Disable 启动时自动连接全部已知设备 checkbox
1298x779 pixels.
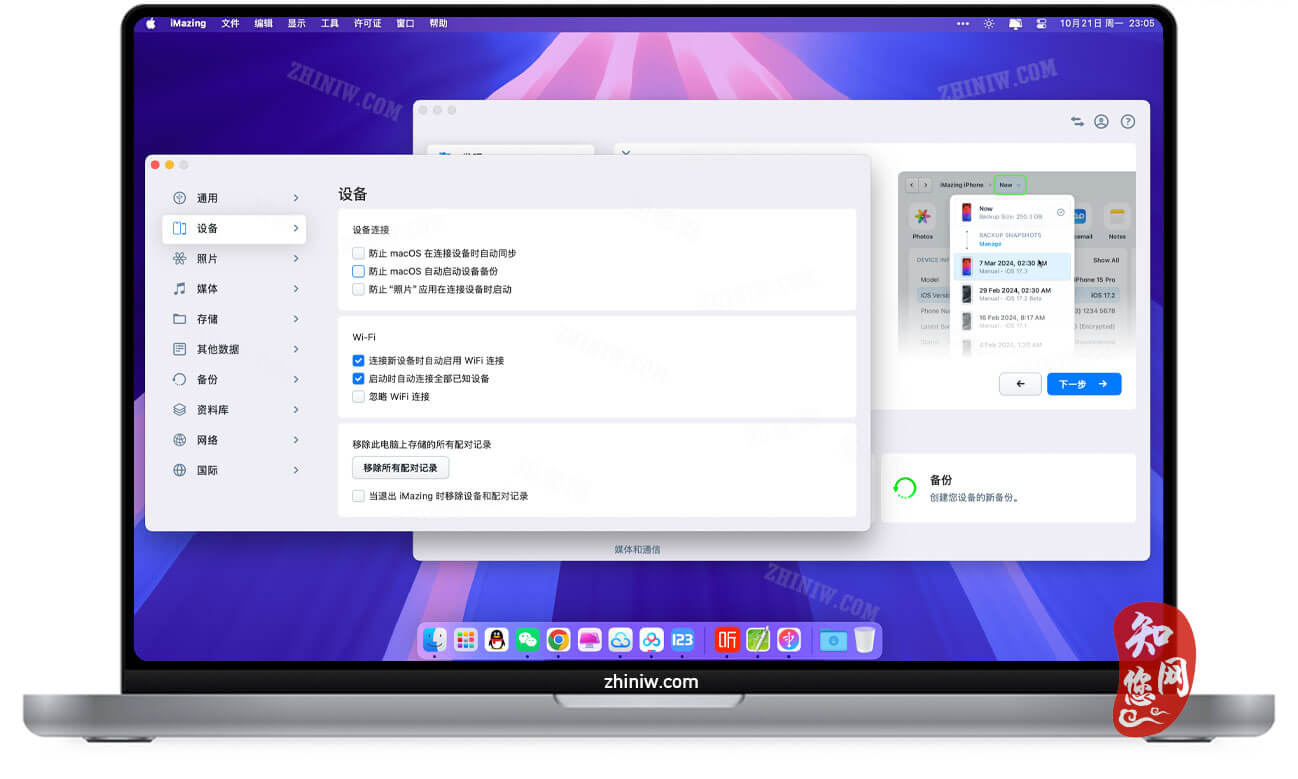coord(359,378)
